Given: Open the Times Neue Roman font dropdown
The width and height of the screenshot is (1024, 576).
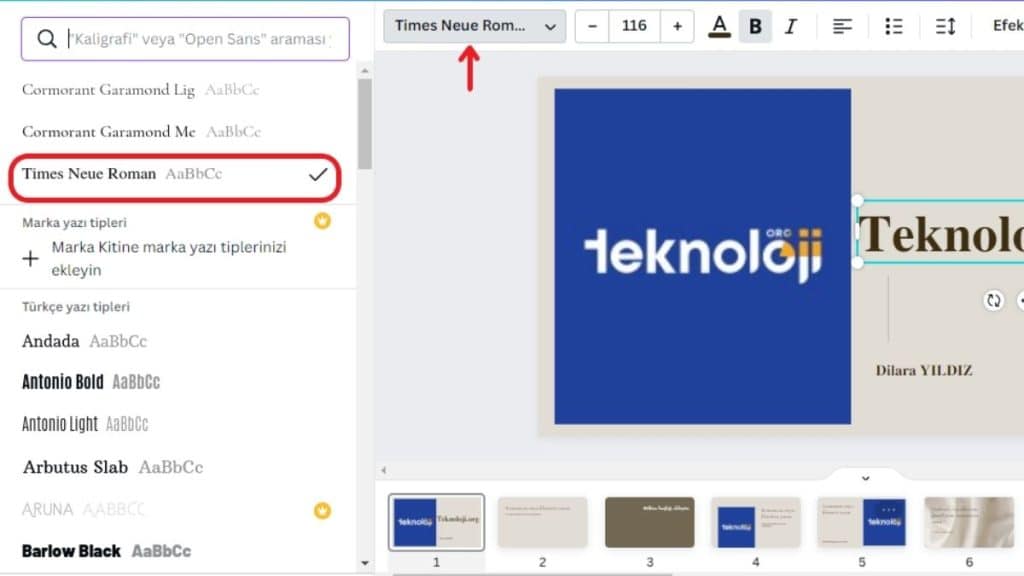Looking at the screenshot, I should click(x=475, y=26).
